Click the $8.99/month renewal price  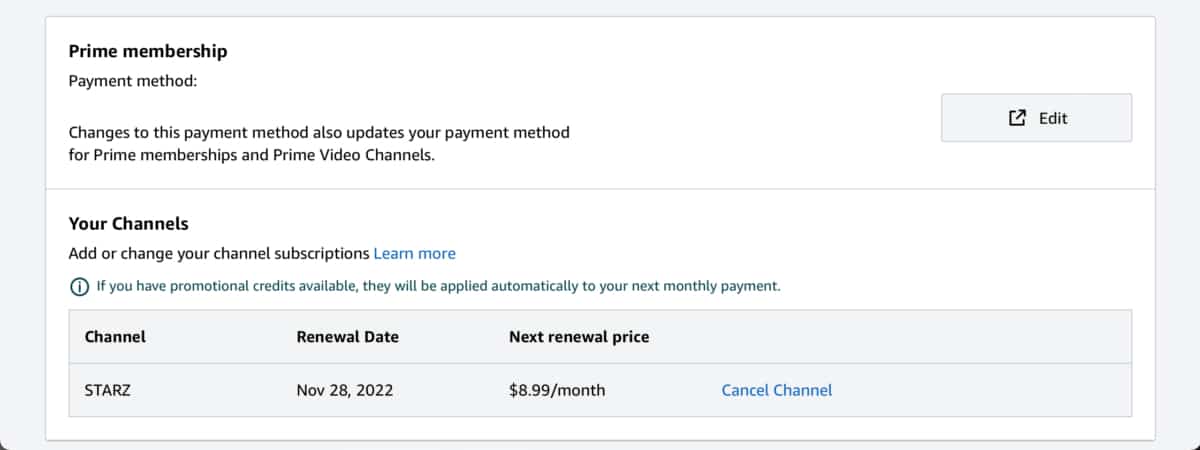557,390
